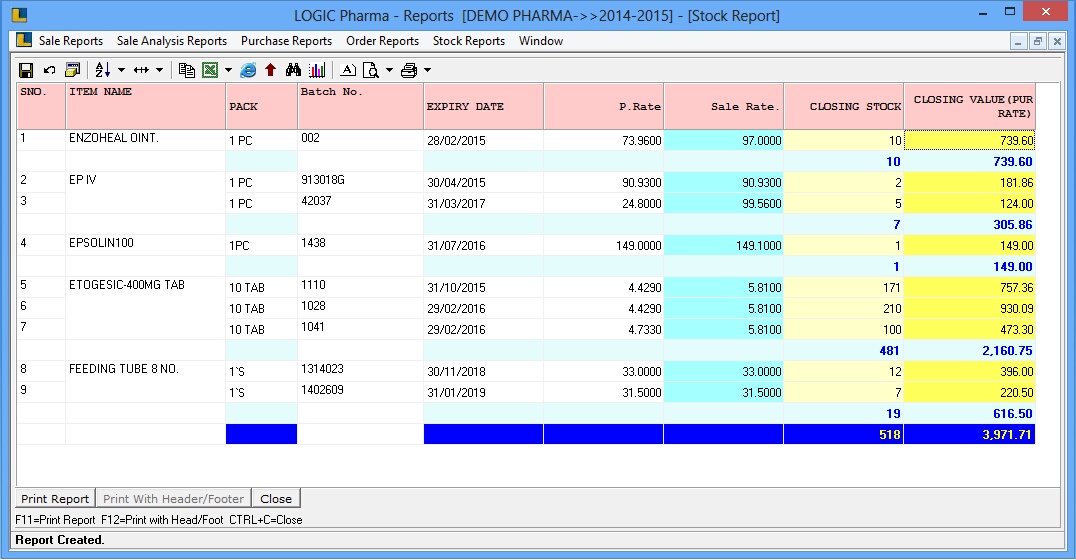The width and height of the screenshot is (1076, 560).
Task: Open the Sale Reports menu
Action: pos(71,41)
